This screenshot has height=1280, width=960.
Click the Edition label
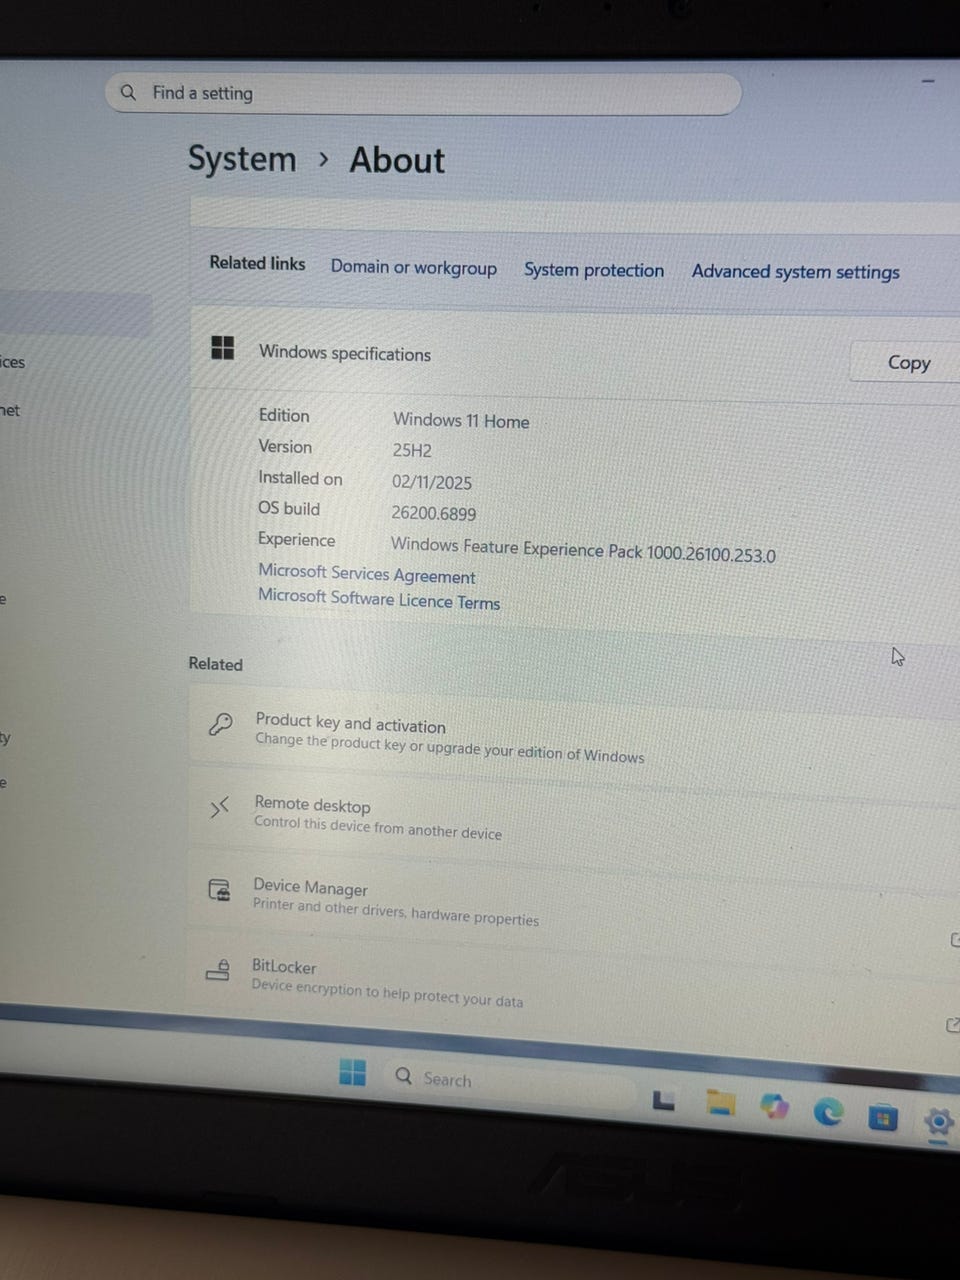point(284,415)
